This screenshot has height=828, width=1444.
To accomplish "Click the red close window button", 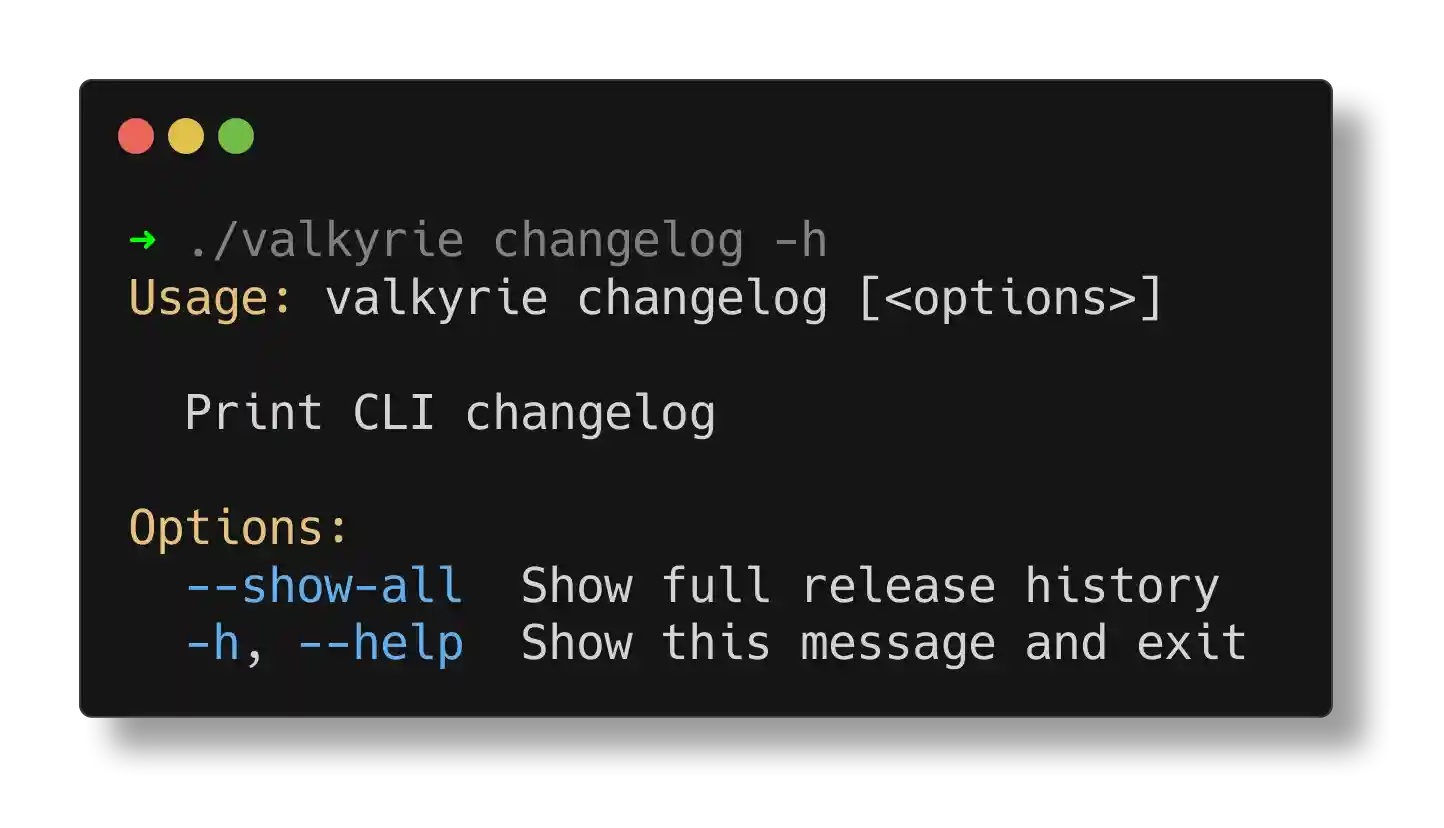I will (x=136, y=136).
